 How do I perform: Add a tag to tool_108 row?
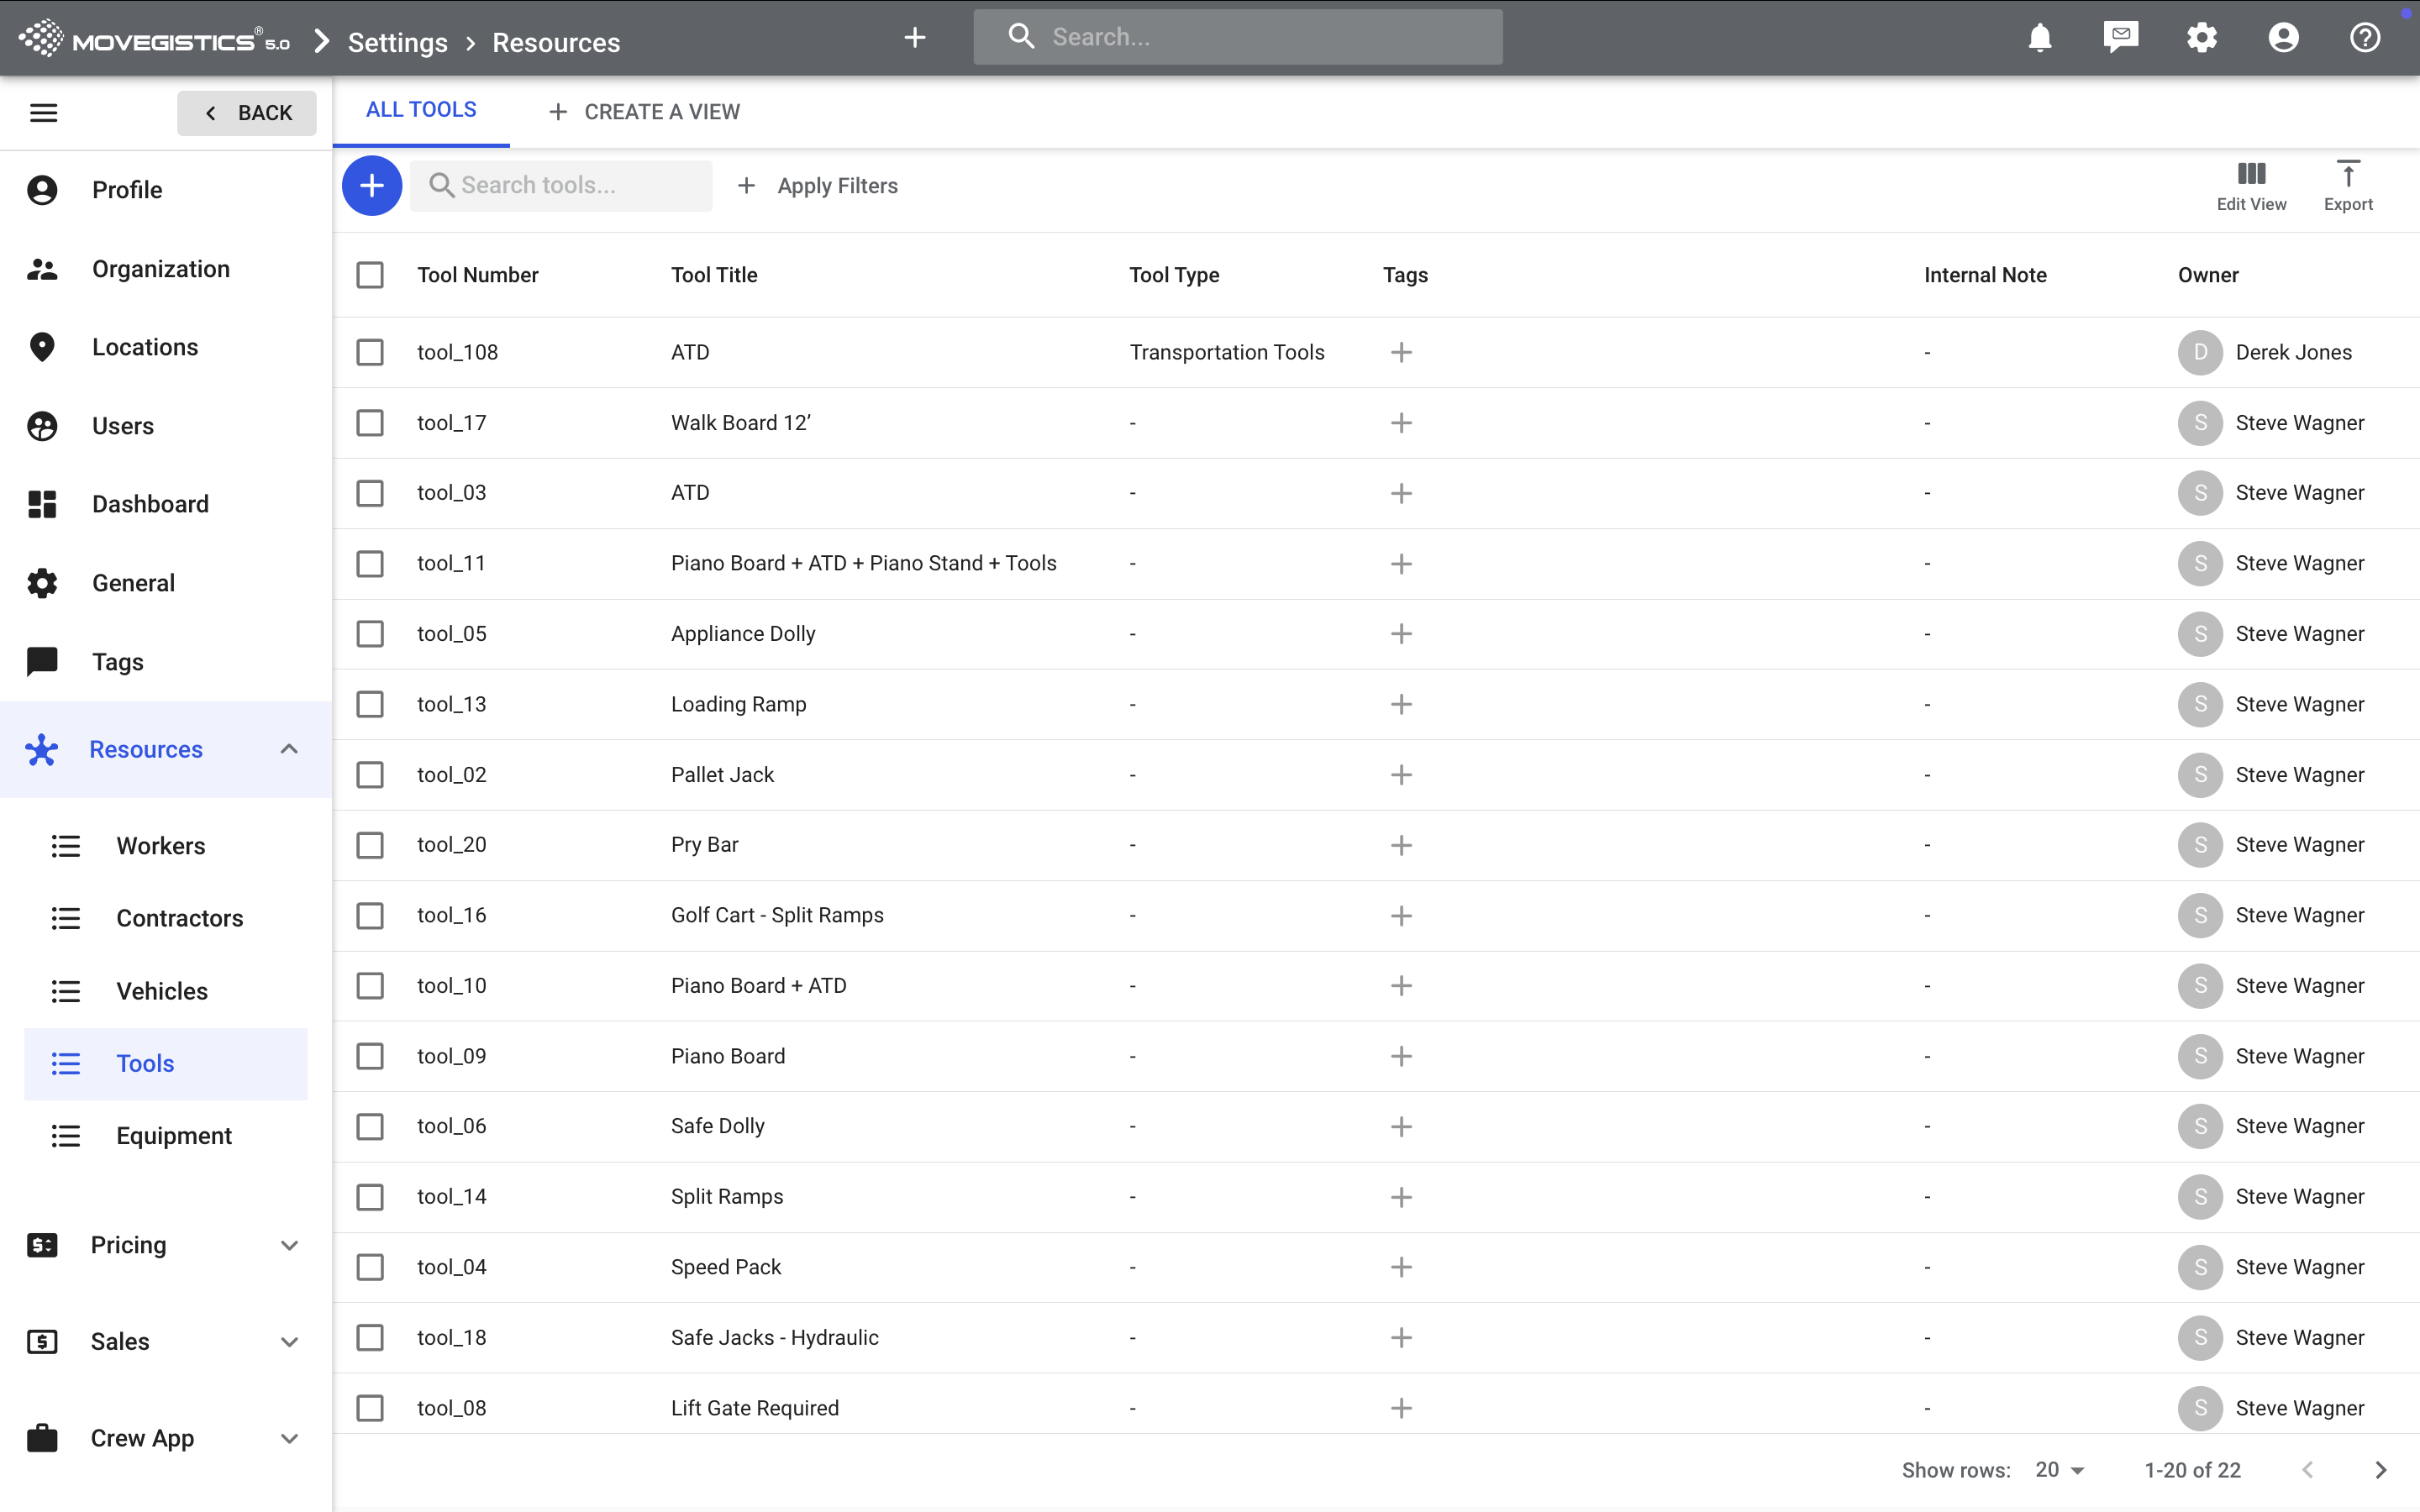click(1401, 352)
